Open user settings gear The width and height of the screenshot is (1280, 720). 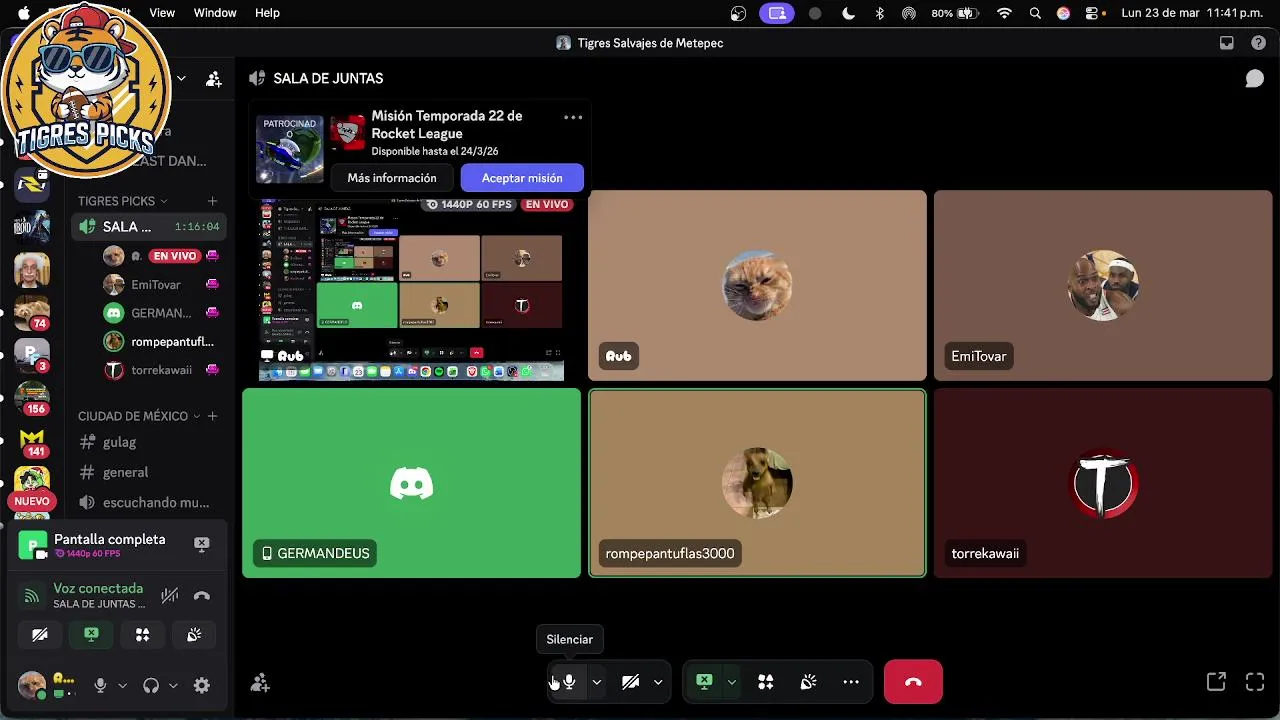pos(202,685)
